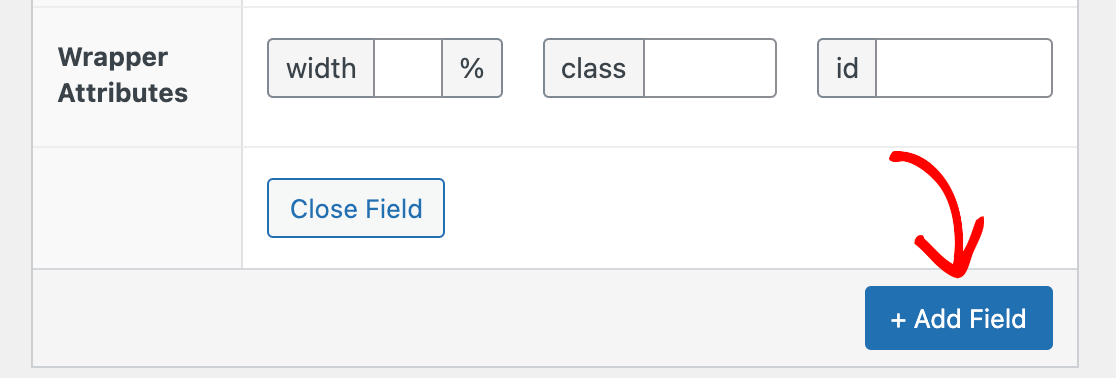
Task: Click the 'id' prefix label
Action: click(847, 68)
